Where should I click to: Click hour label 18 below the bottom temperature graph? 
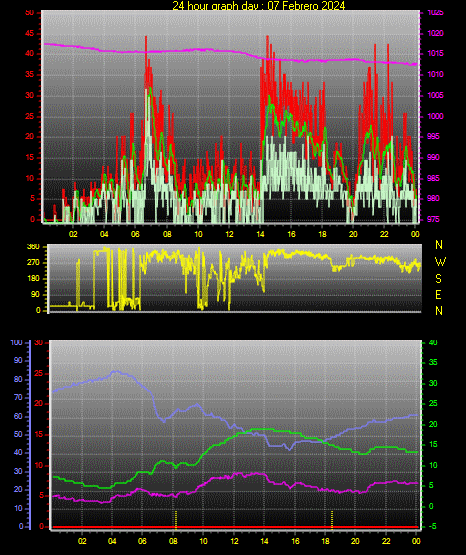tap(326, 541)
